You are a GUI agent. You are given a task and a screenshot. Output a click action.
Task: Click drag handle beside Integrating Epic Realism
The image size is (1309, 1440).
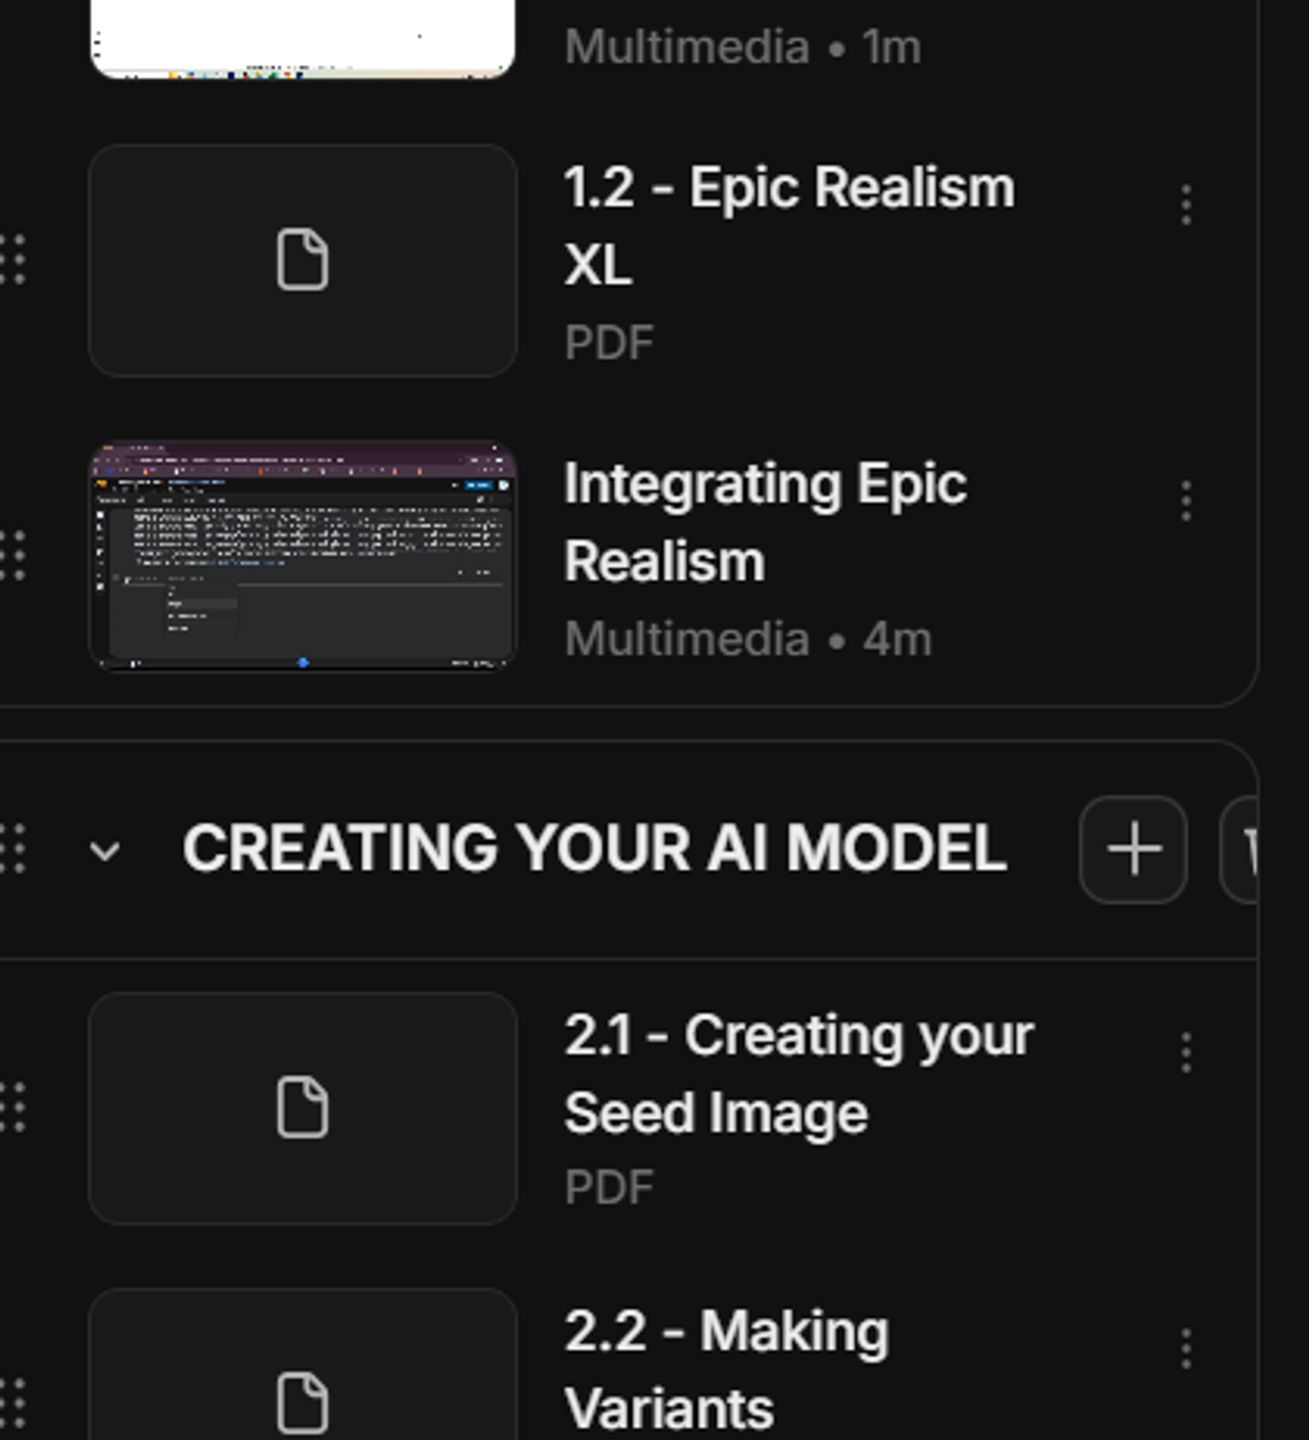click(x=13, y=555)
